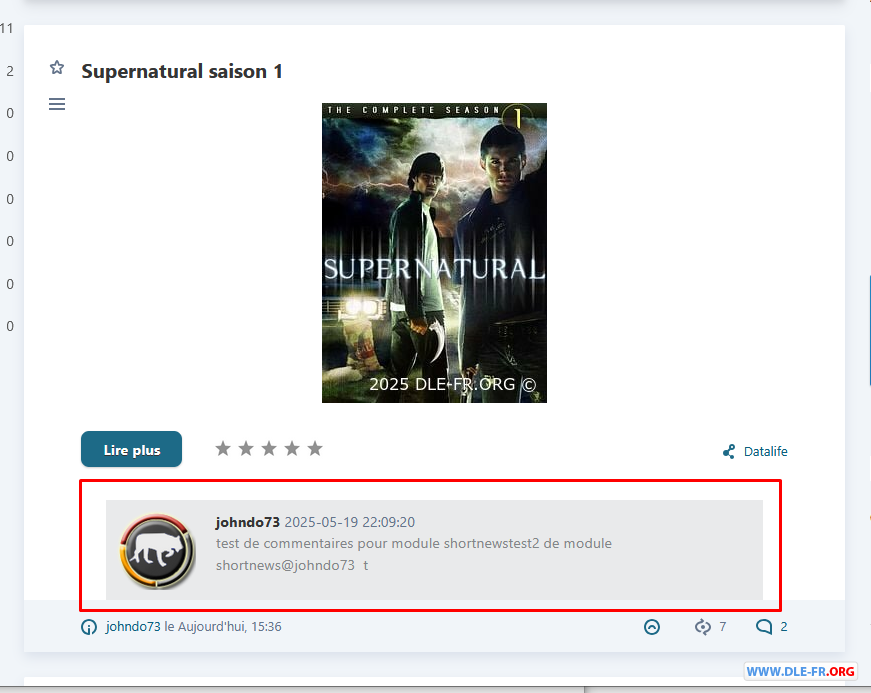Rate the article two stars
This screenshot has width=871, height=693.
246,449
